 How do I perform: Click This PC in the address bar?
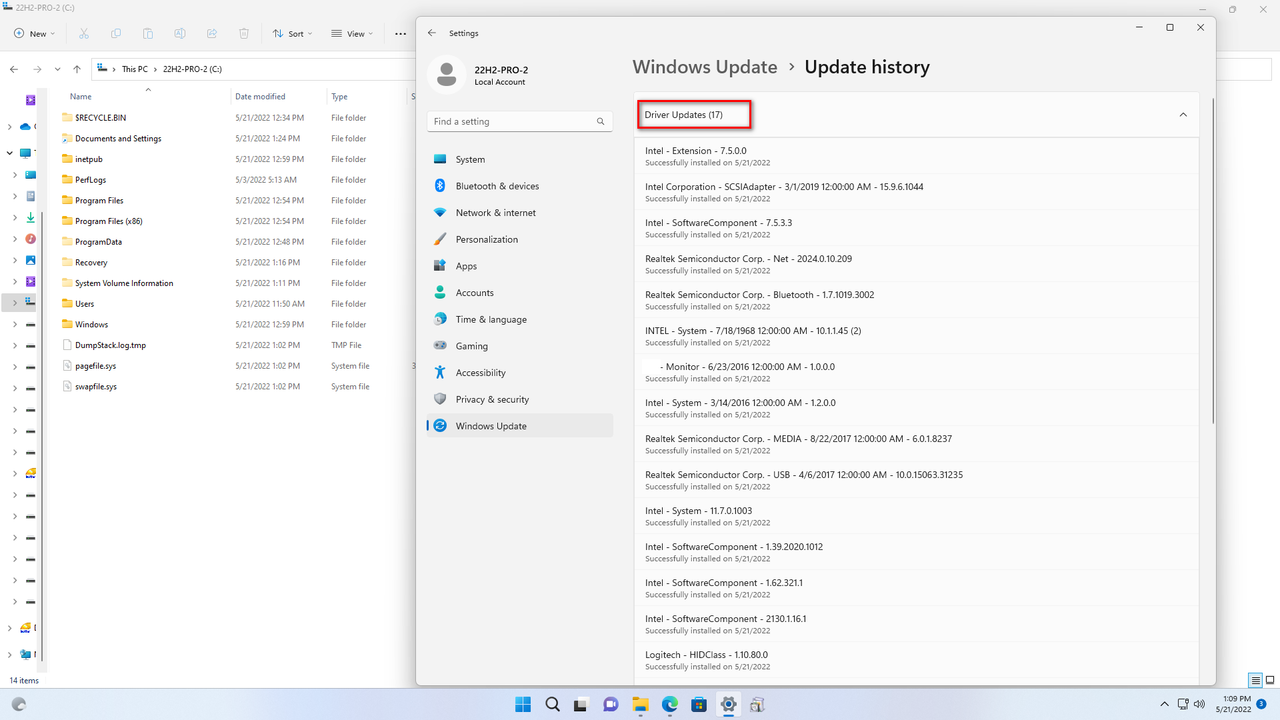pyautogui.click(x=135, y=69)
